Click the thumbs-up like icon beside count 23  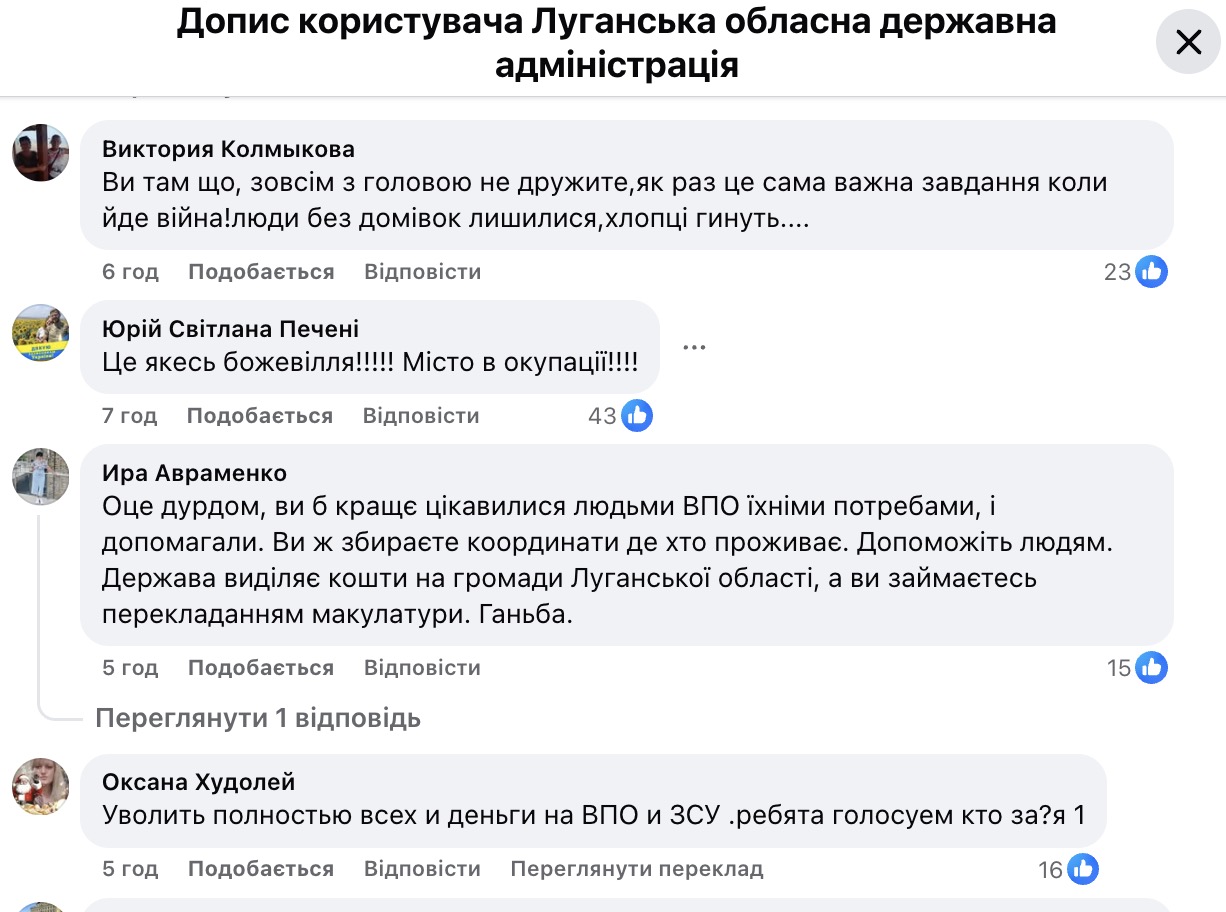[1152, 271]
